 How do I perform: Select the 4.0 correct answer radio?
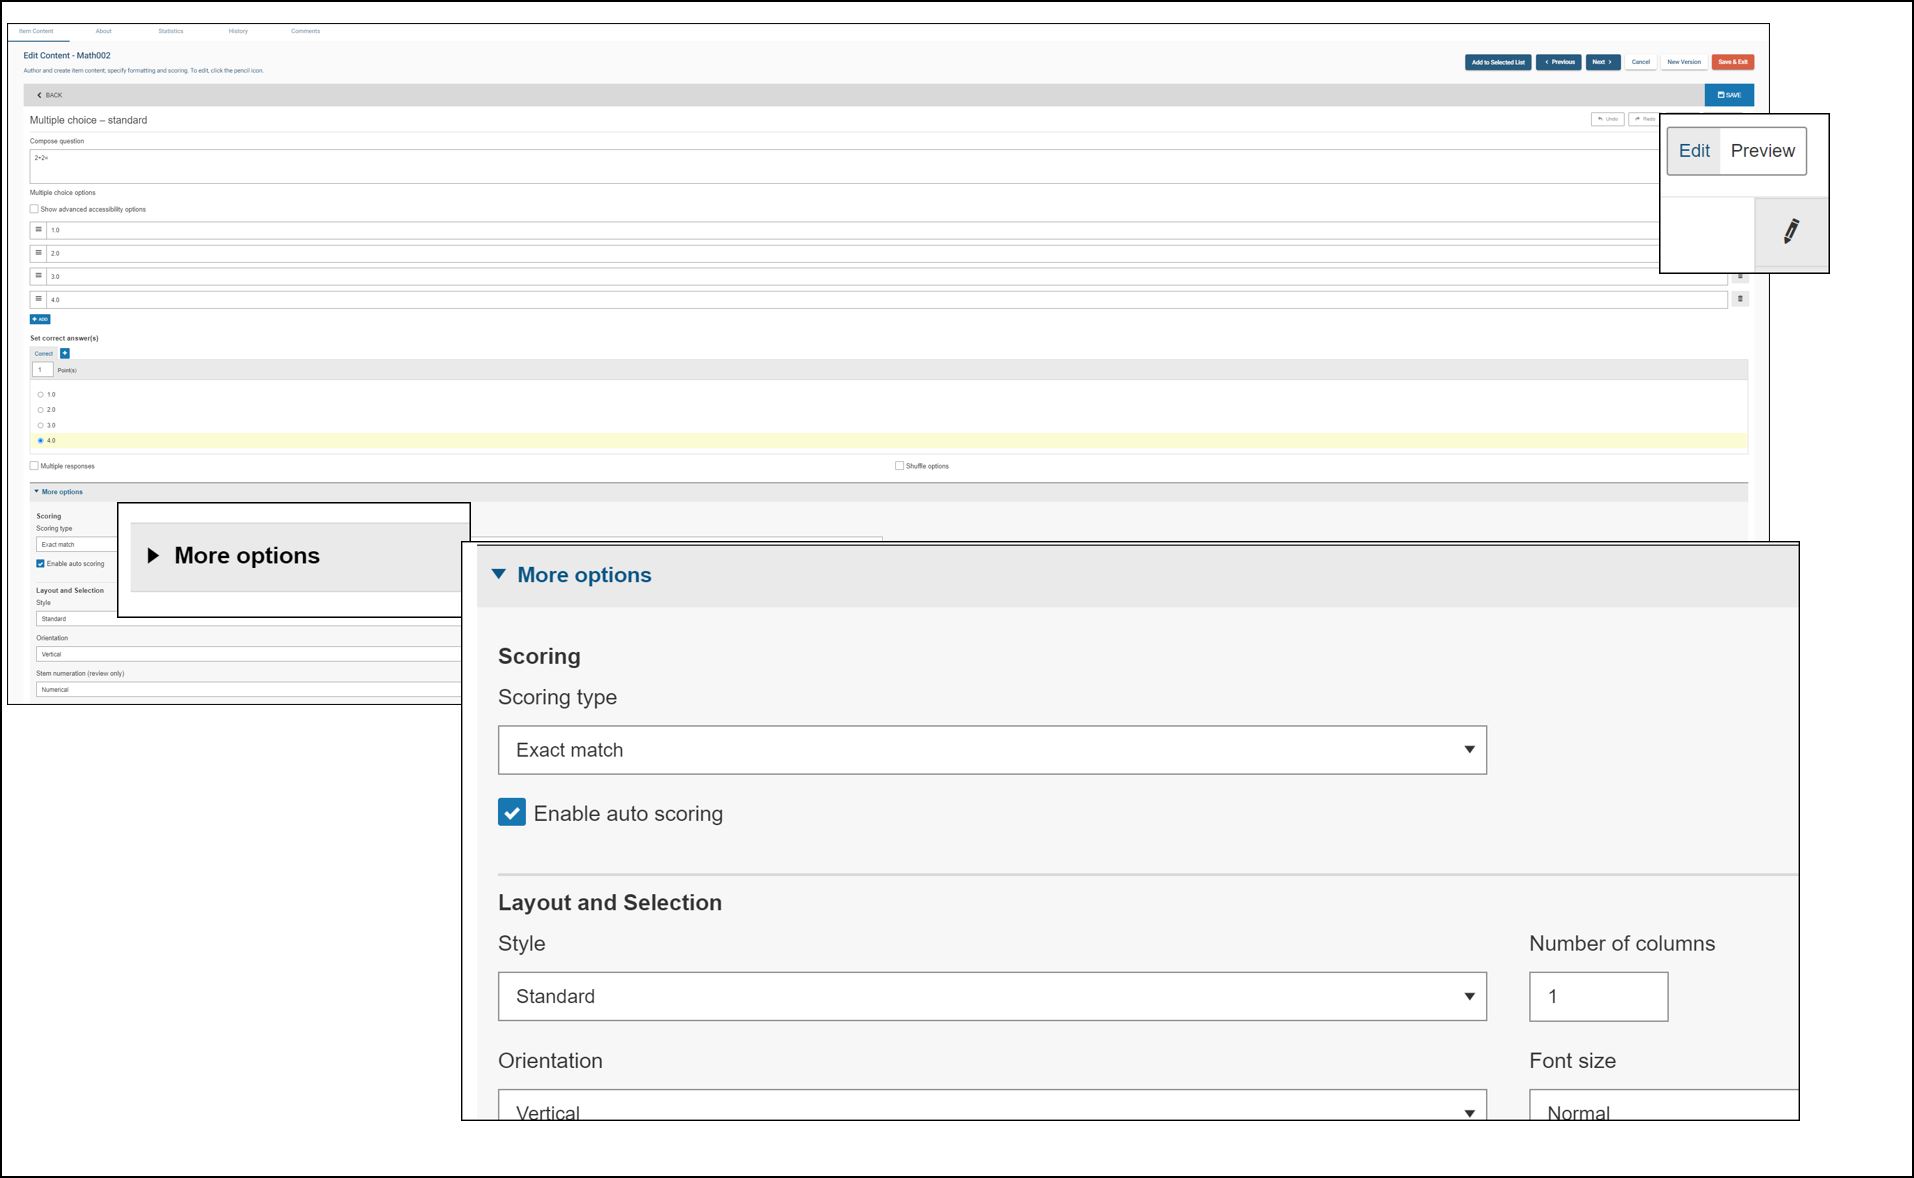41,441
